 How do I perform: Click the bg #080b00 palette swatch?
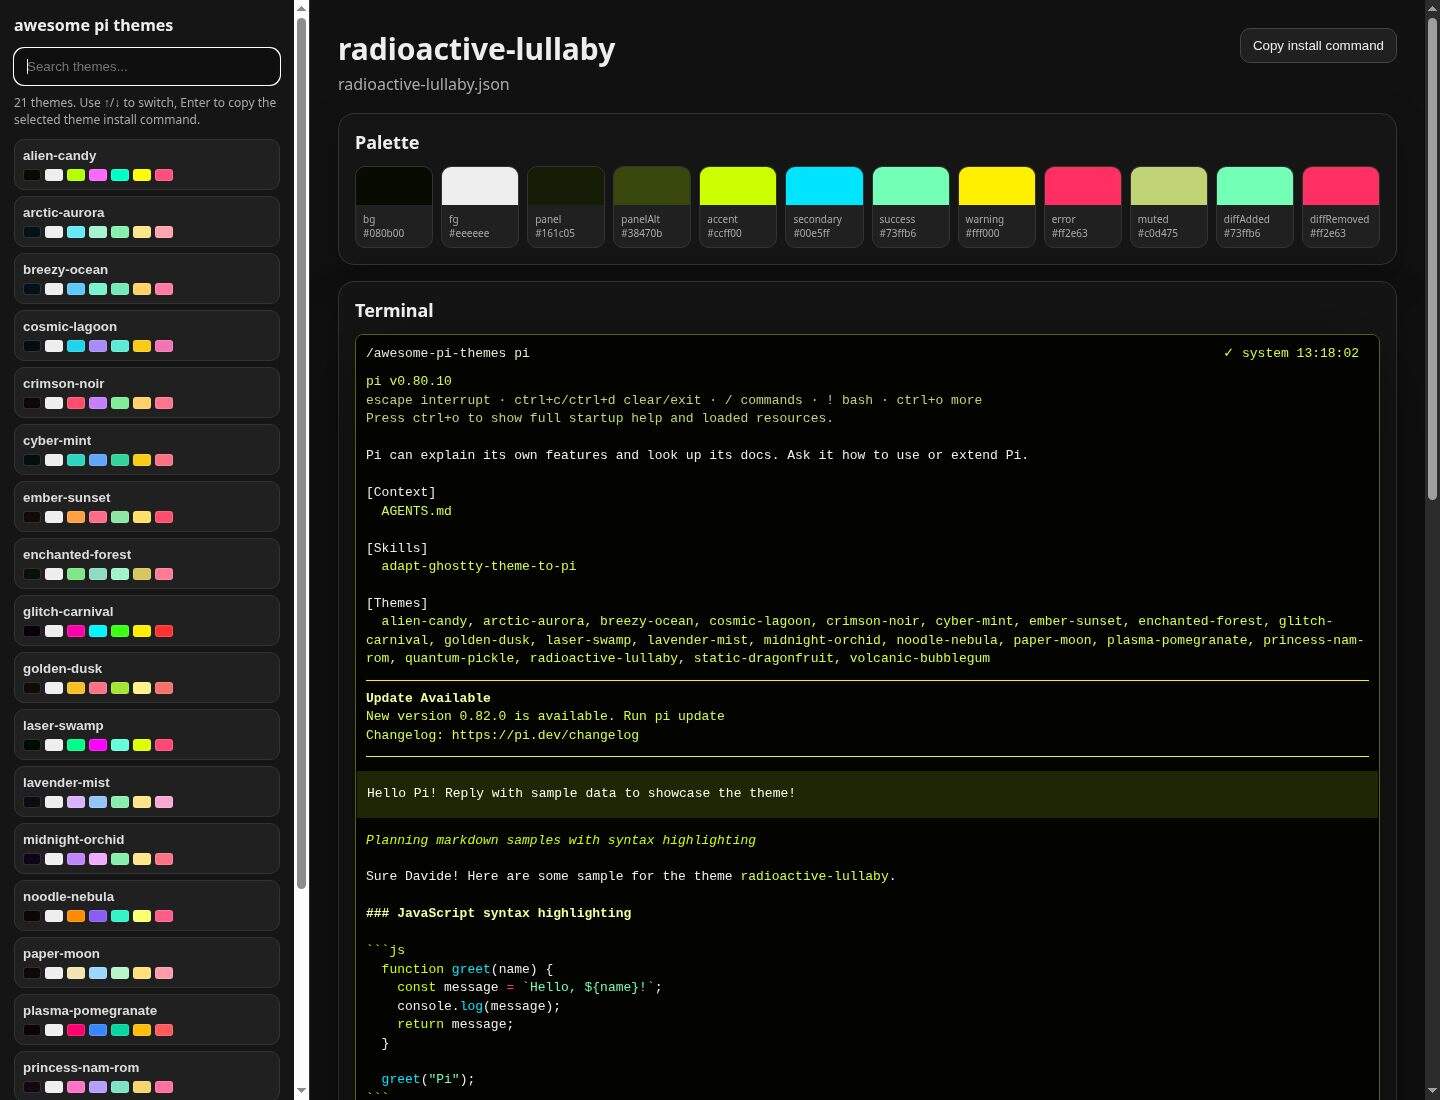point(394,206)
